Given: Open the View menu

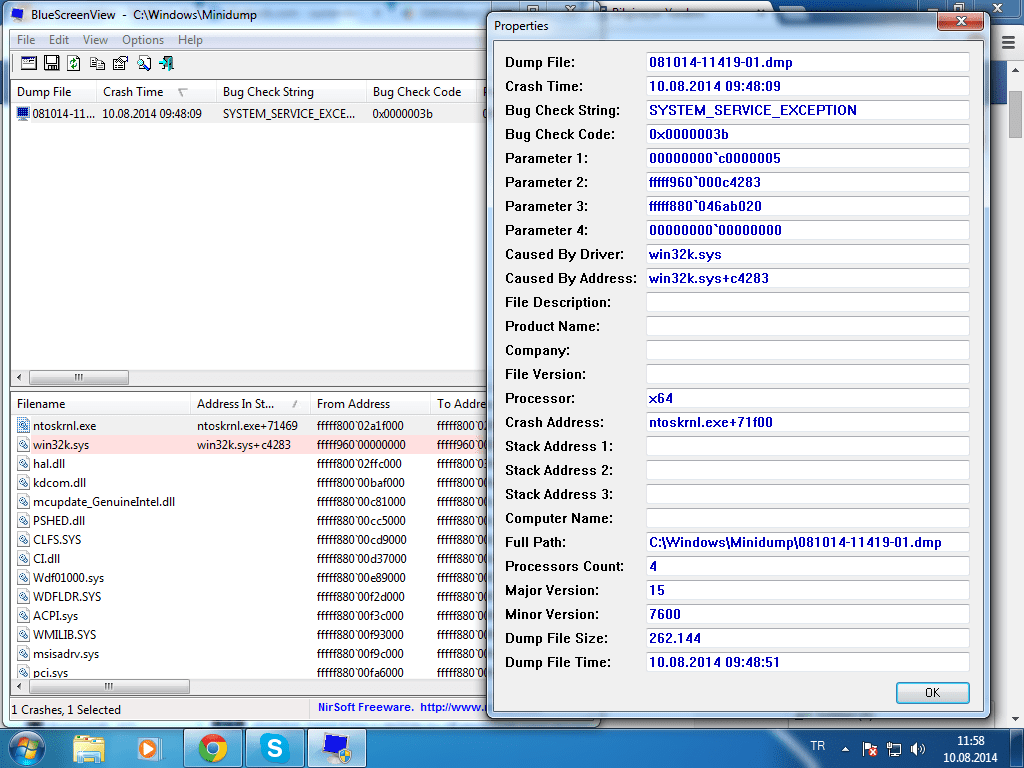Looking at the screenshot, I should click(95, 40).
